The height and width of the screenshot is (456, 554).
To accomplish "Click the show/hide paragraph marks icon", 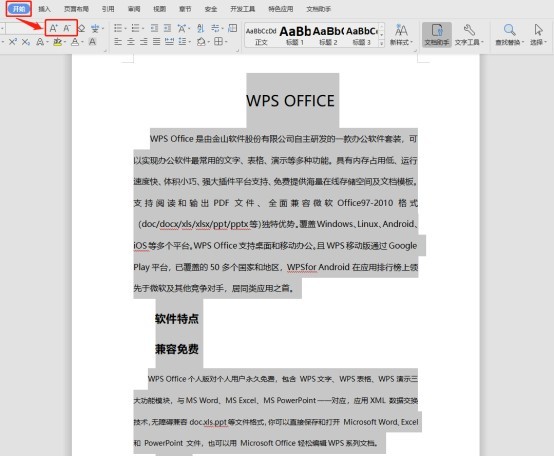I will [215, 28].
